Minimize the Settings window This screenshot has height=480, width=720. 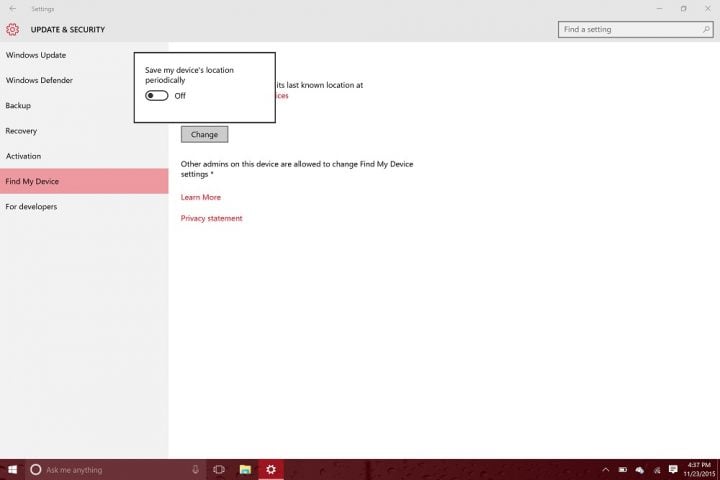(659, 9)
